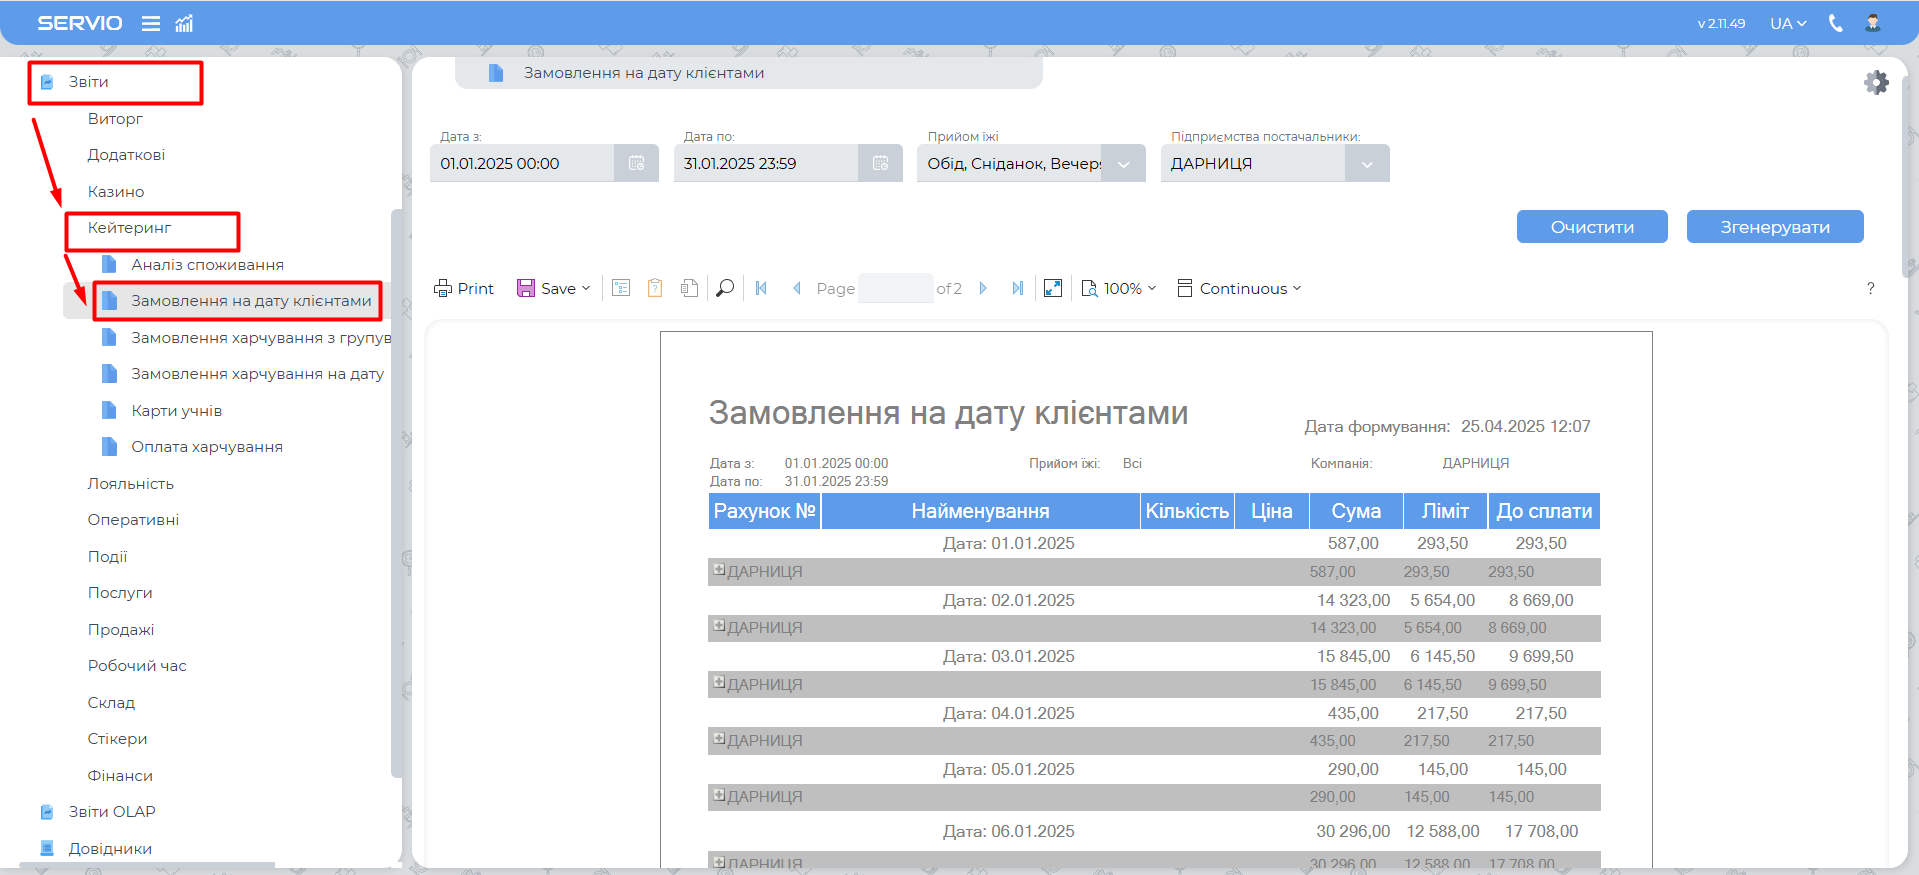Open the UA language selector
The width and height of the screenshot is (1919, 875).
(1787, 23)
